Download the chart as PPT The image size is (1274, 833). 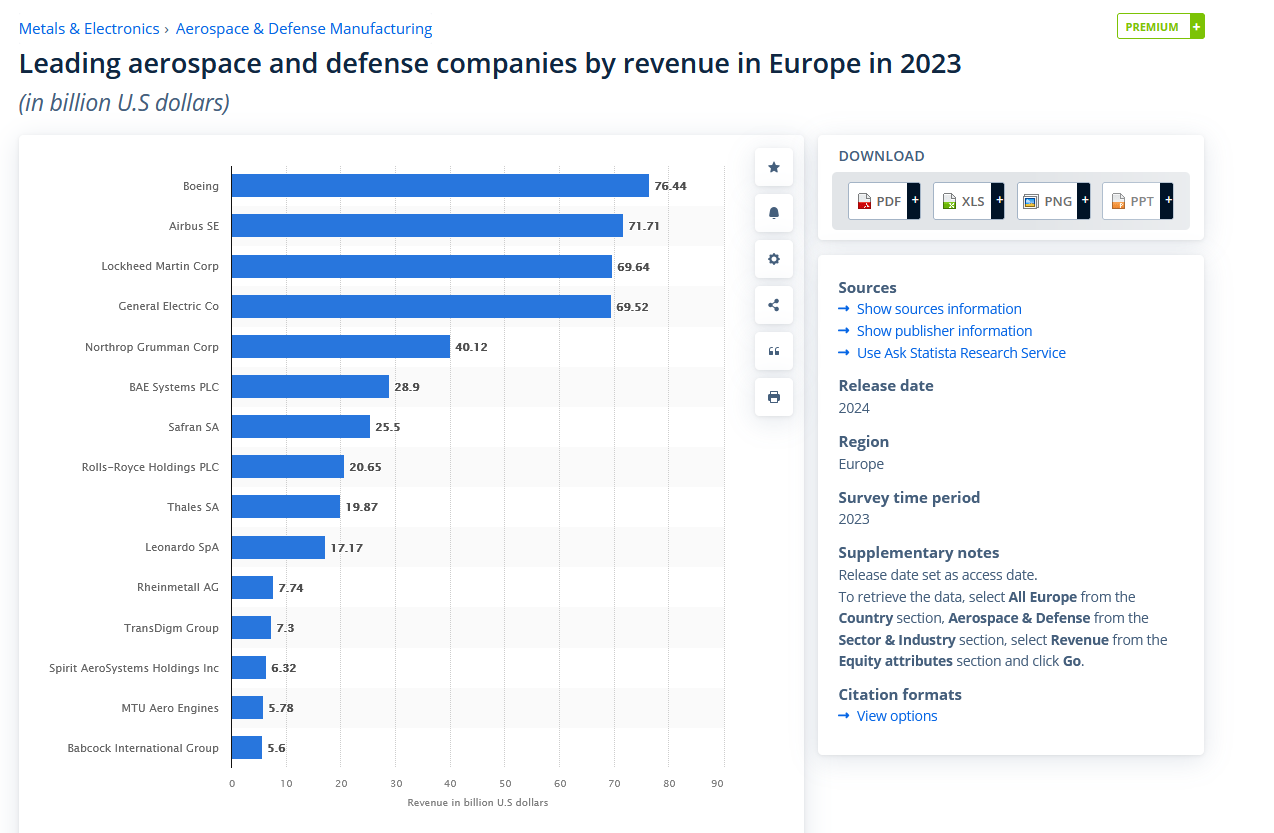coord(1137,201)
